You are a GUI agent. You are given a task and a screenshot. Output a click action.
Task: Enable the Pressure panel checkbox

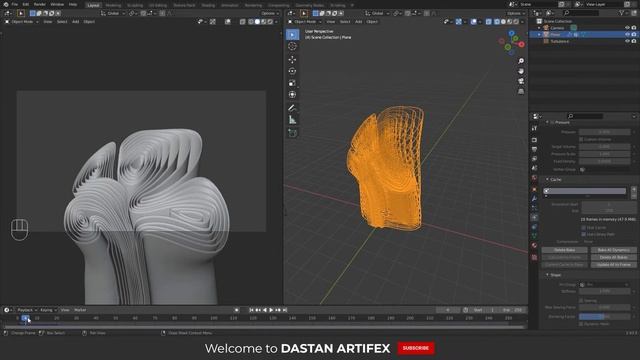coord(552,122)
